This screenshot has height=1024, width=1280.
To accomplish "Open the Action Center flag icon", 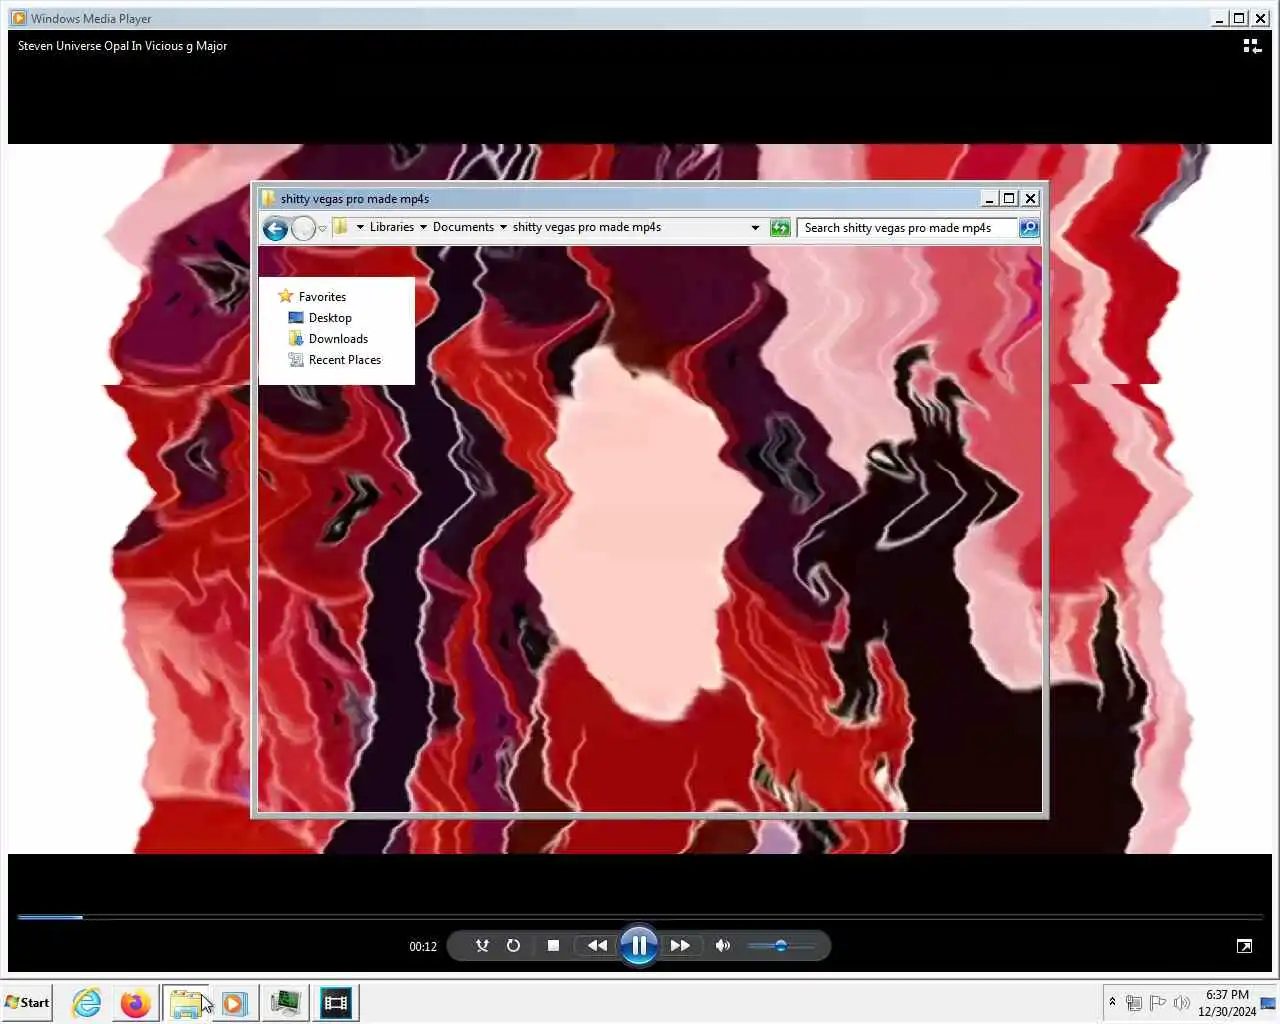I will pyautogui.click(x=1158, y=1003).
